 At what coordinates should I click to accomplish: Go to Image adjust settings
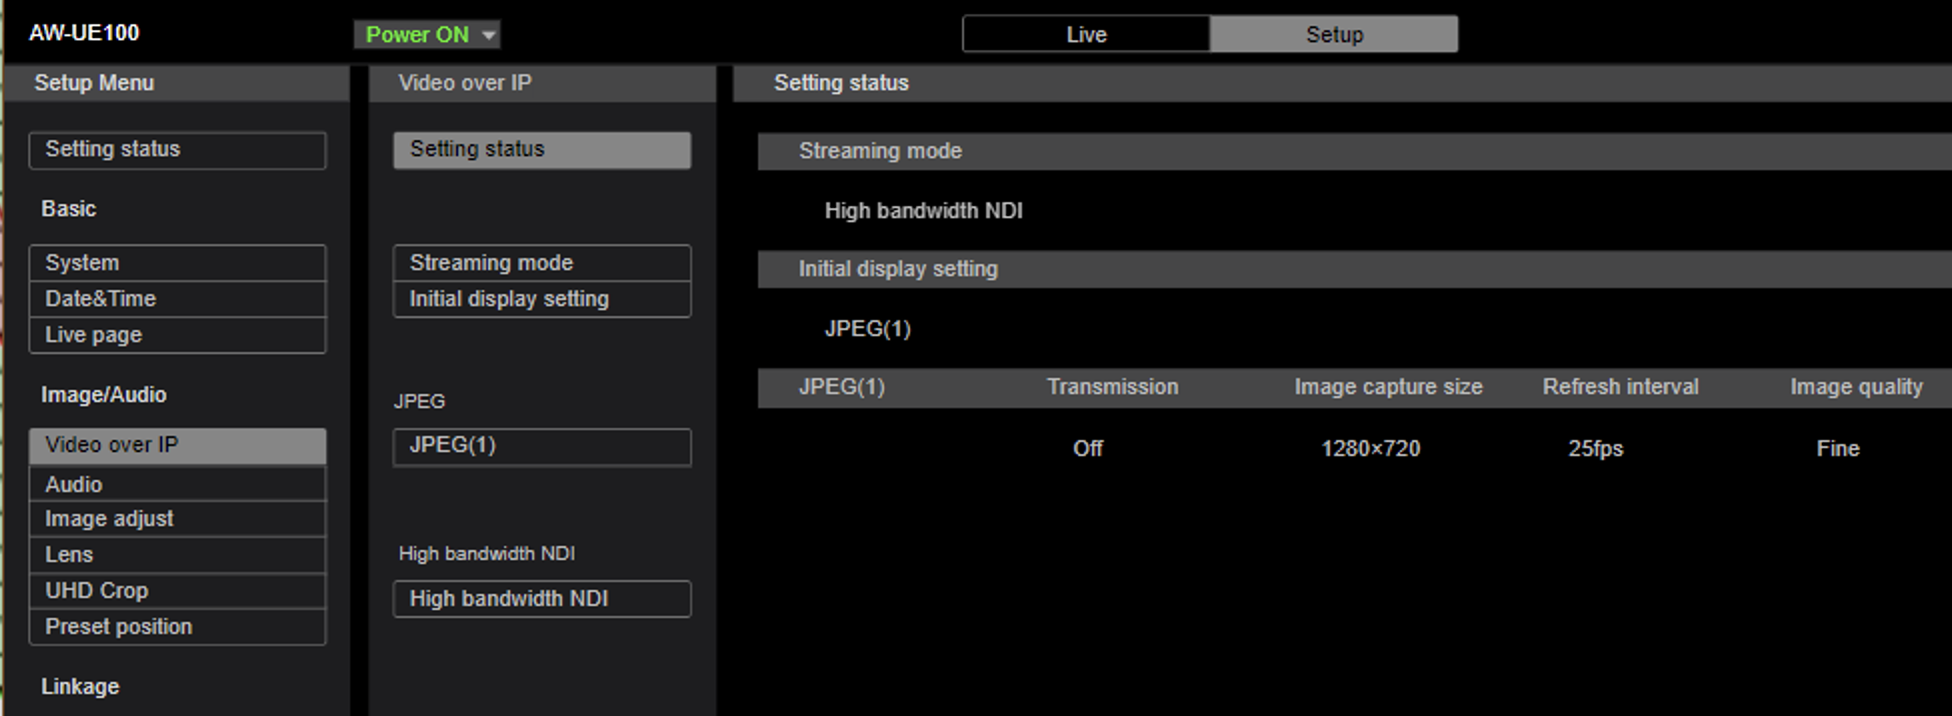click(x=177, y=519)
